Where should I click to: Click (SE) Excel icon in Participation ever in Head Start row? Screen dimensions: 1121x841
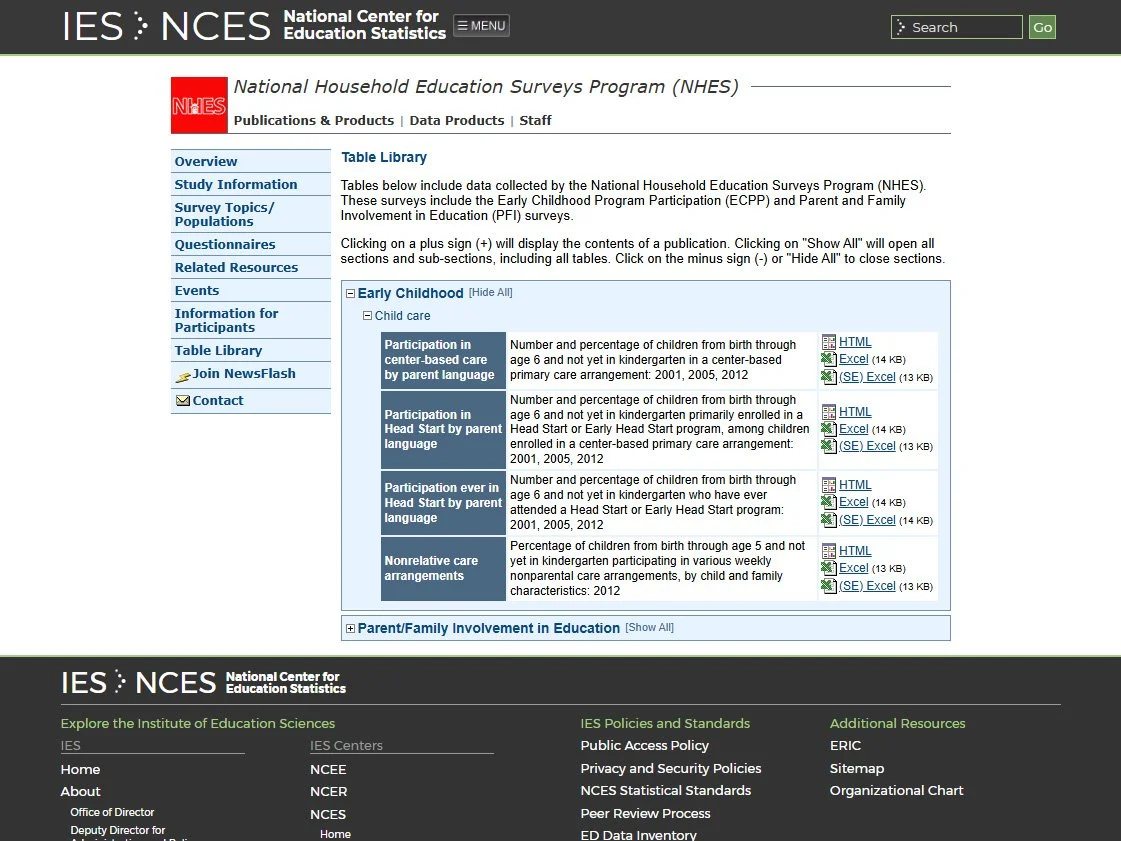click(x=829, y=520)
